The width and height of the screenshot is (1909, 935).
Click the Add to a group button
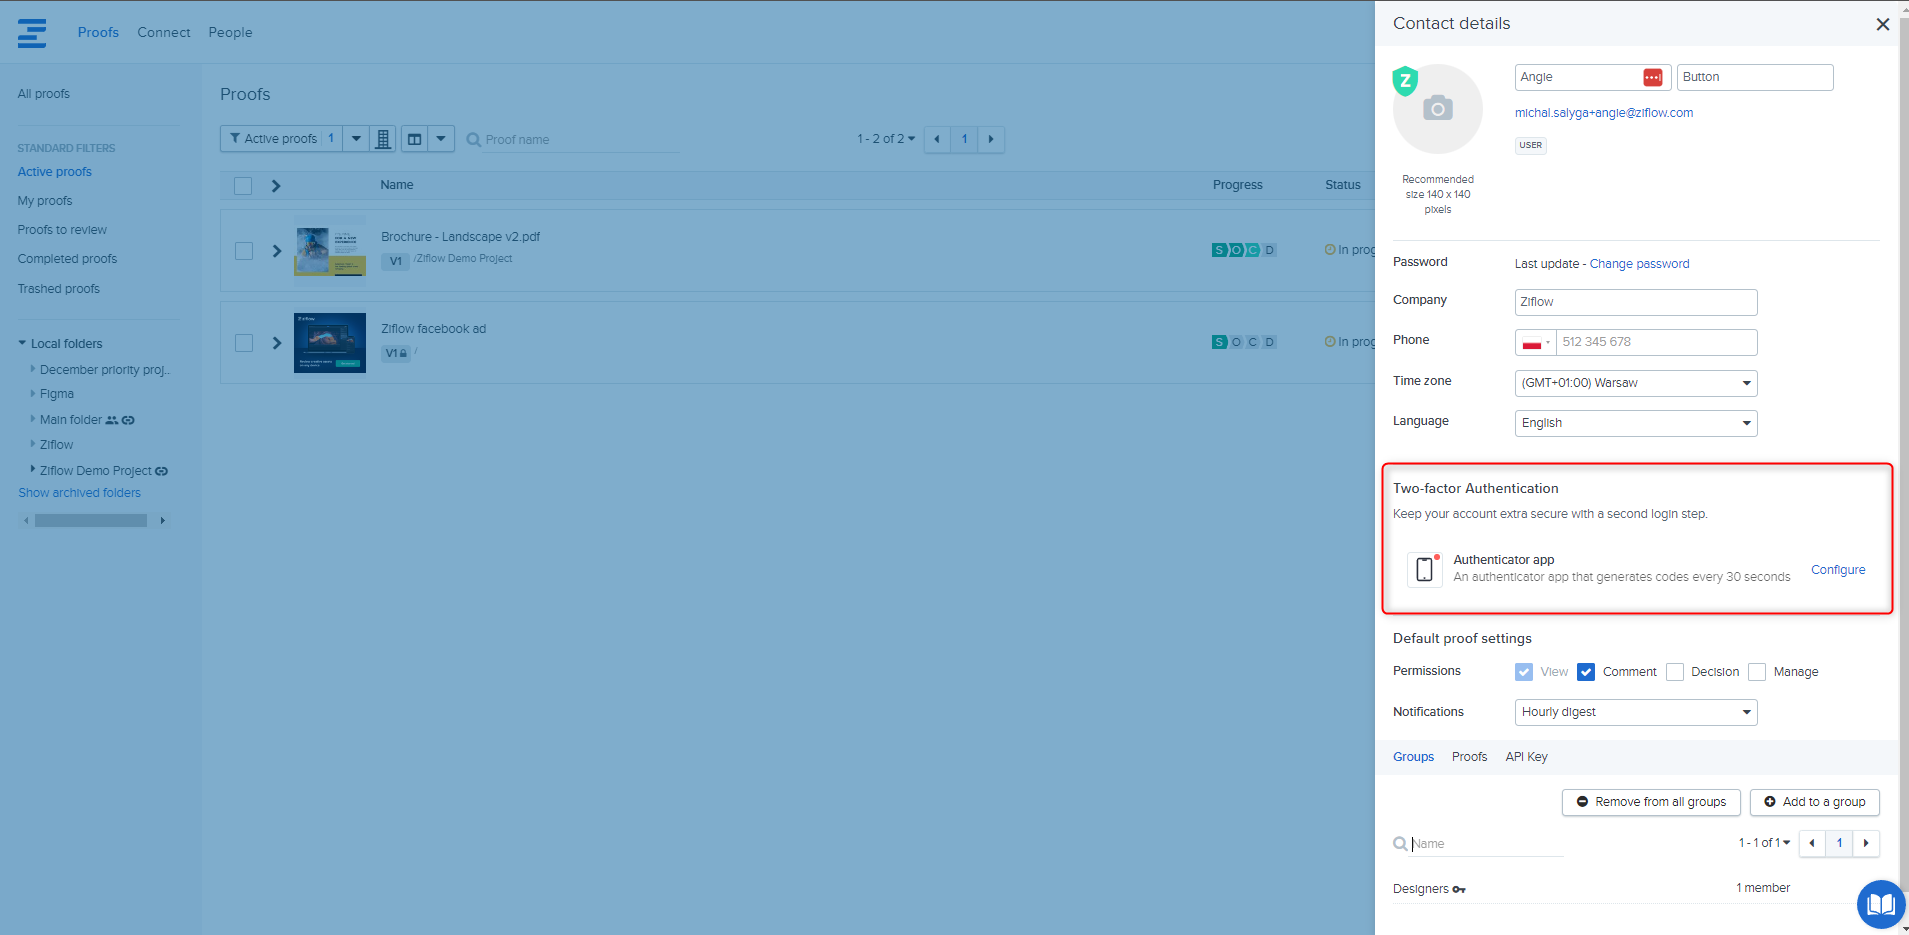point(1814,802)
